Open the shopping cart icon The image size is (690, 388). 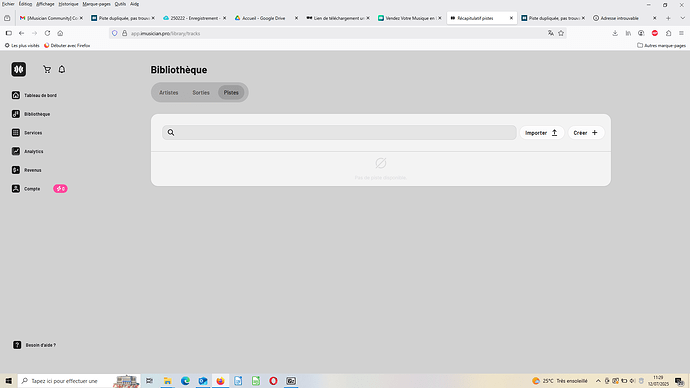tap(47, 70)
